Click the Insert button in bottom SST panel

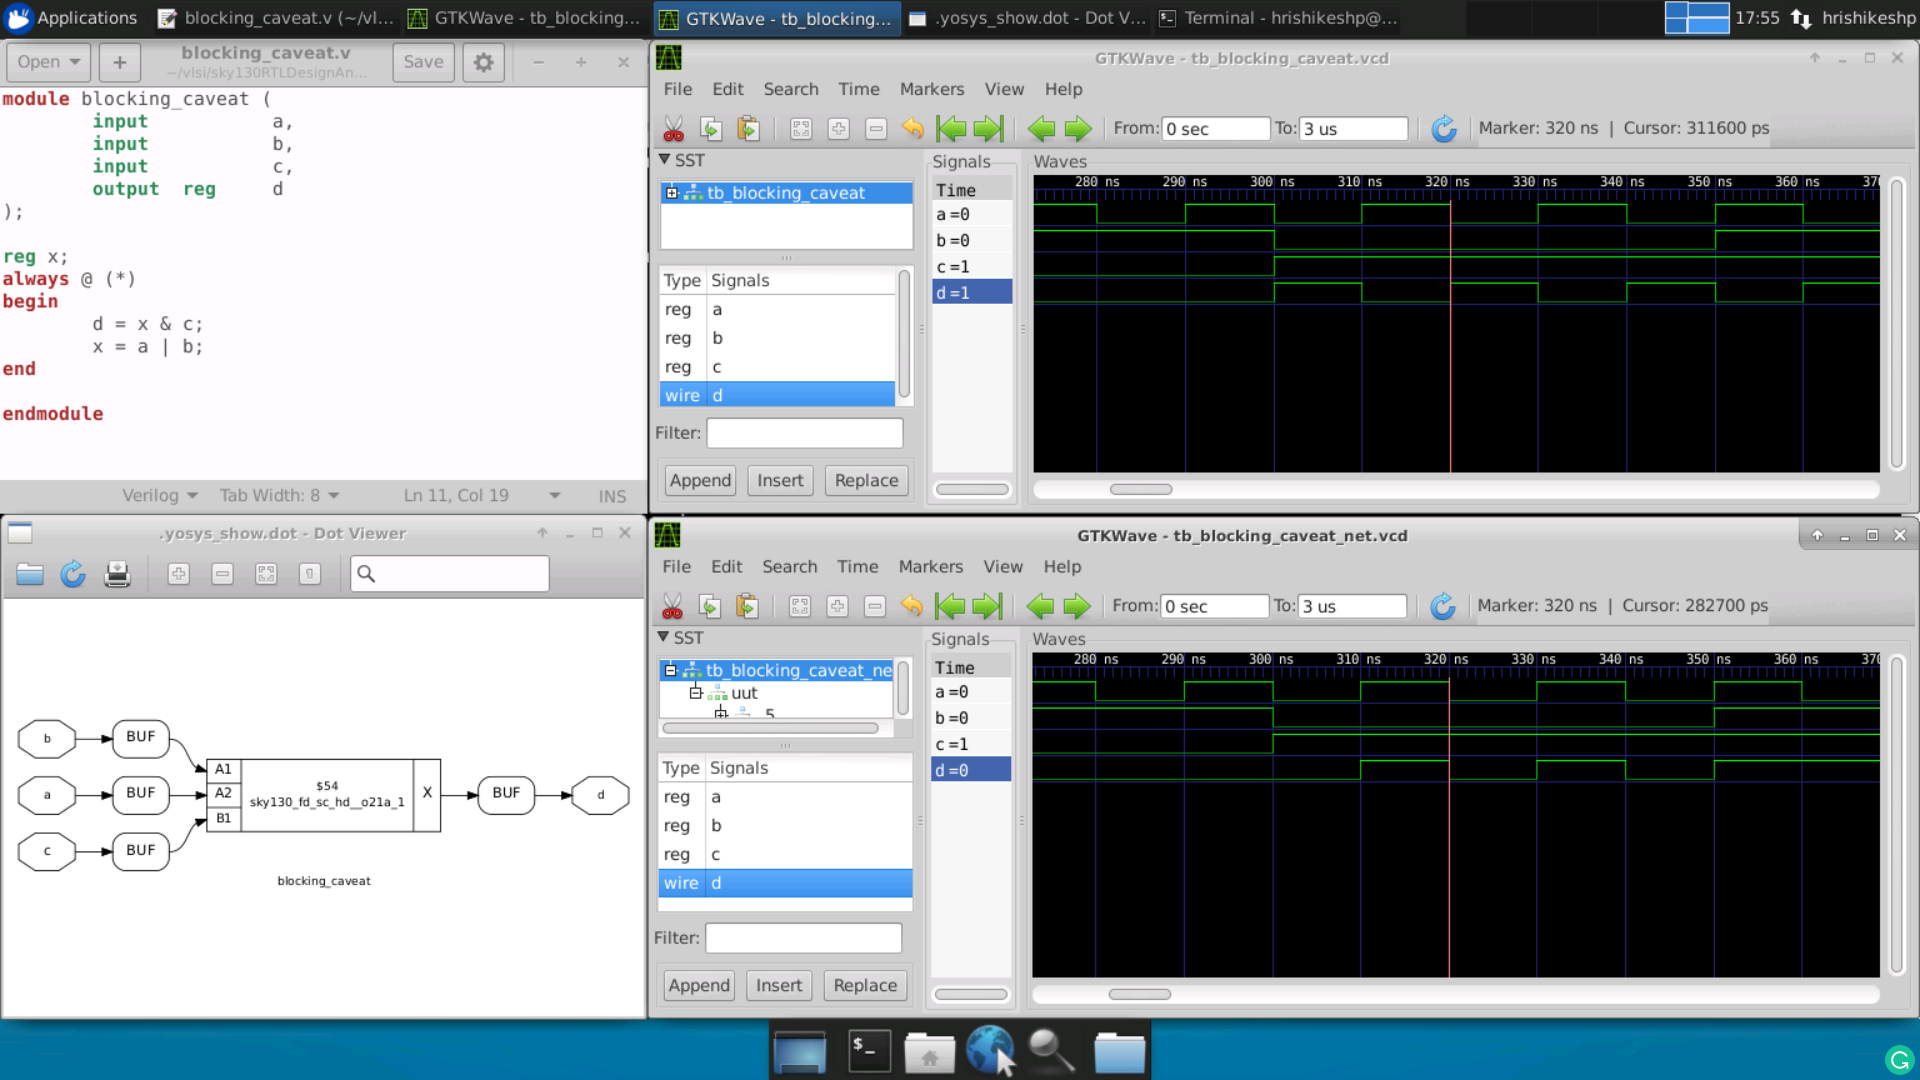779,985
